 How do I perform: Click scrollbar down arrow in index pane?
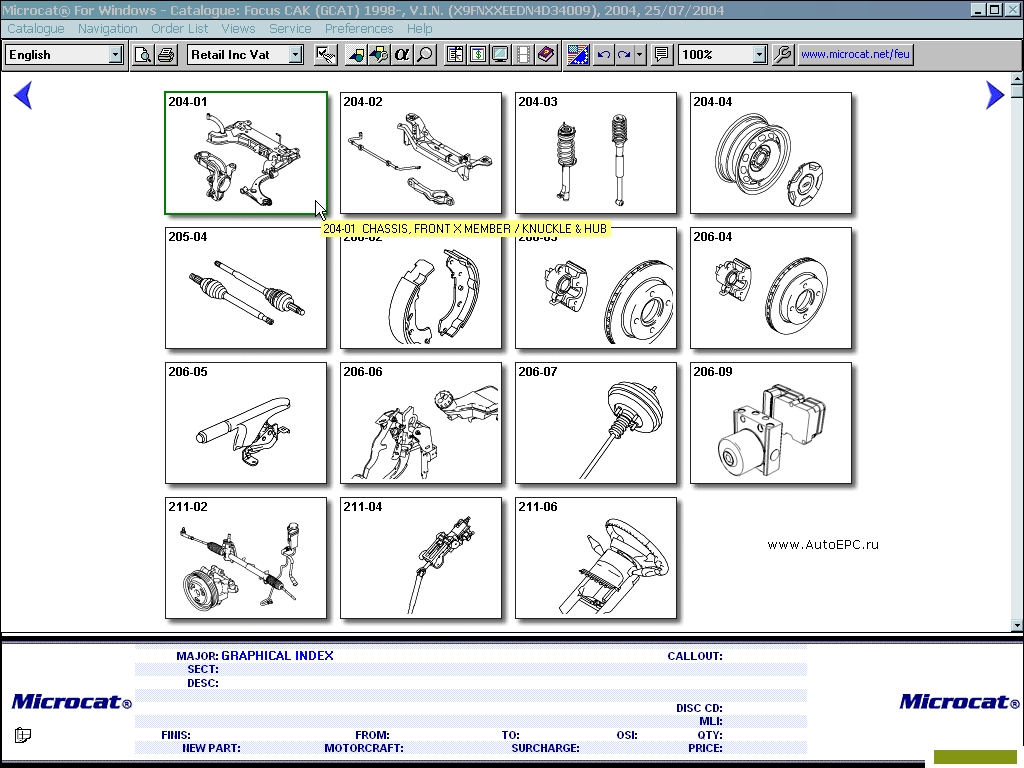click(1017, 625)
